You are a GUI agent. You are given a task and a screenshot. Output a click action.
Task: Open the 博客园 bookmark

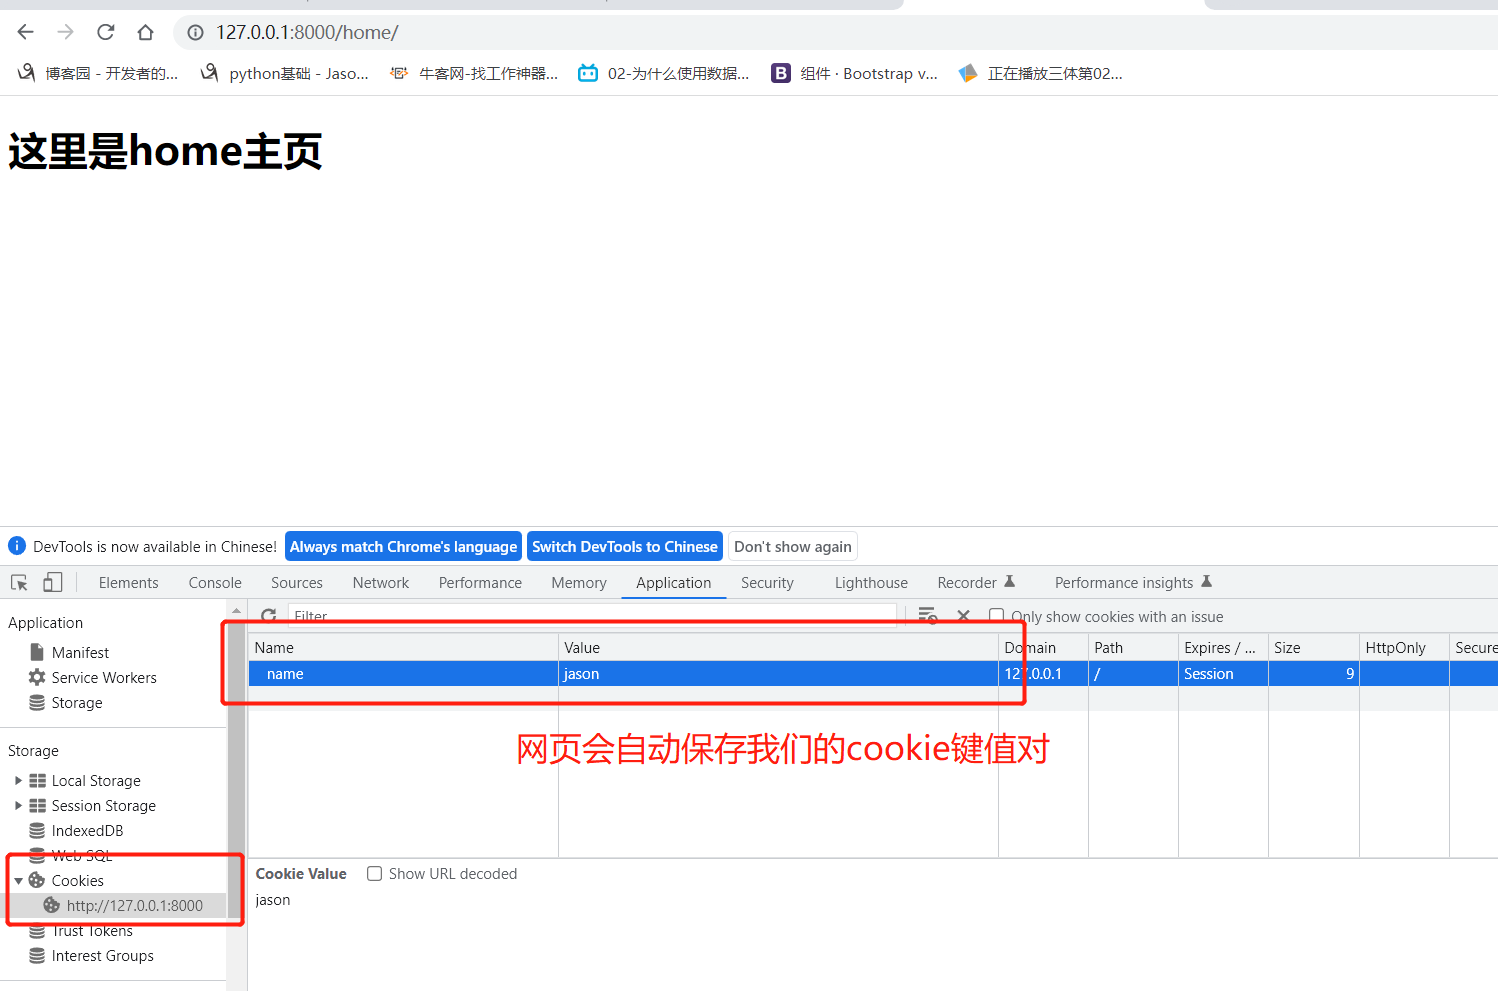(98, 73)
